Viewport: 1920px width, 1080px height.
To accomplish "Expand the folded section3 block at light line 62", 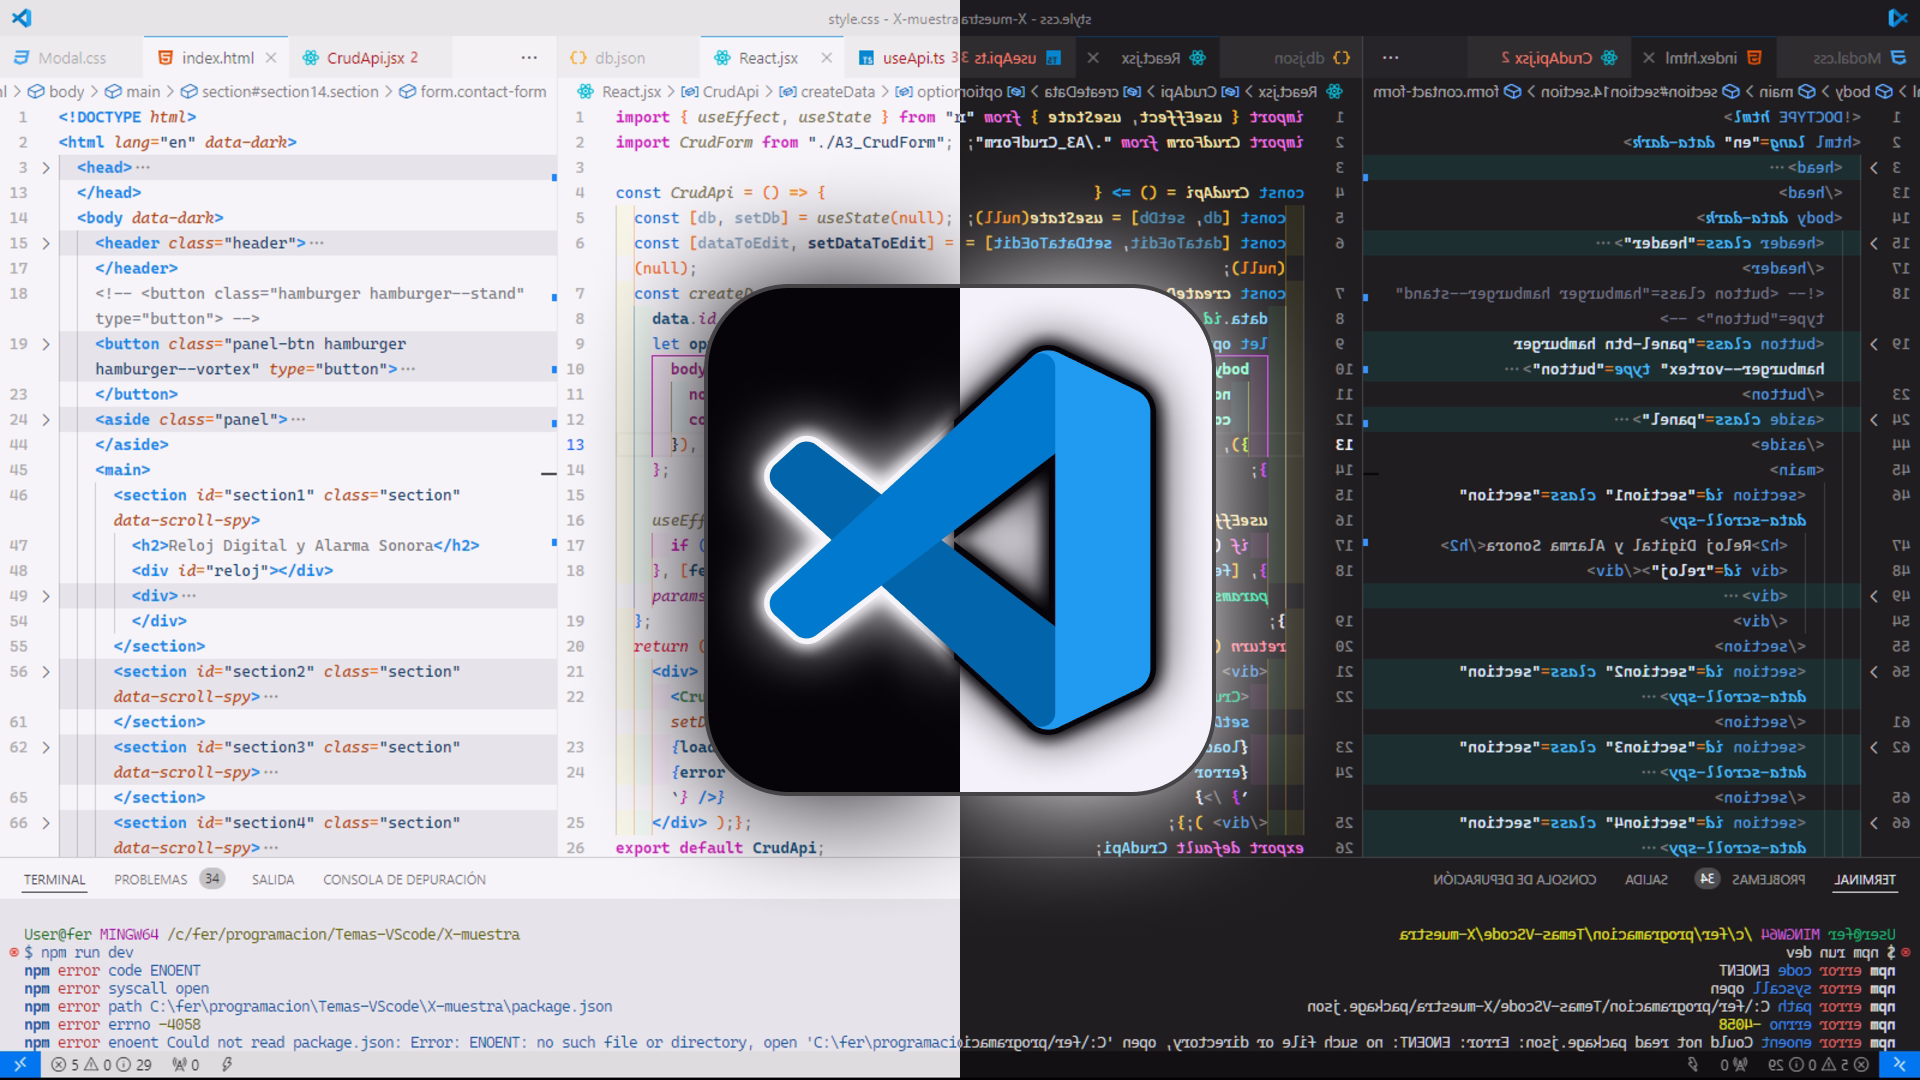I will [46, 747].
